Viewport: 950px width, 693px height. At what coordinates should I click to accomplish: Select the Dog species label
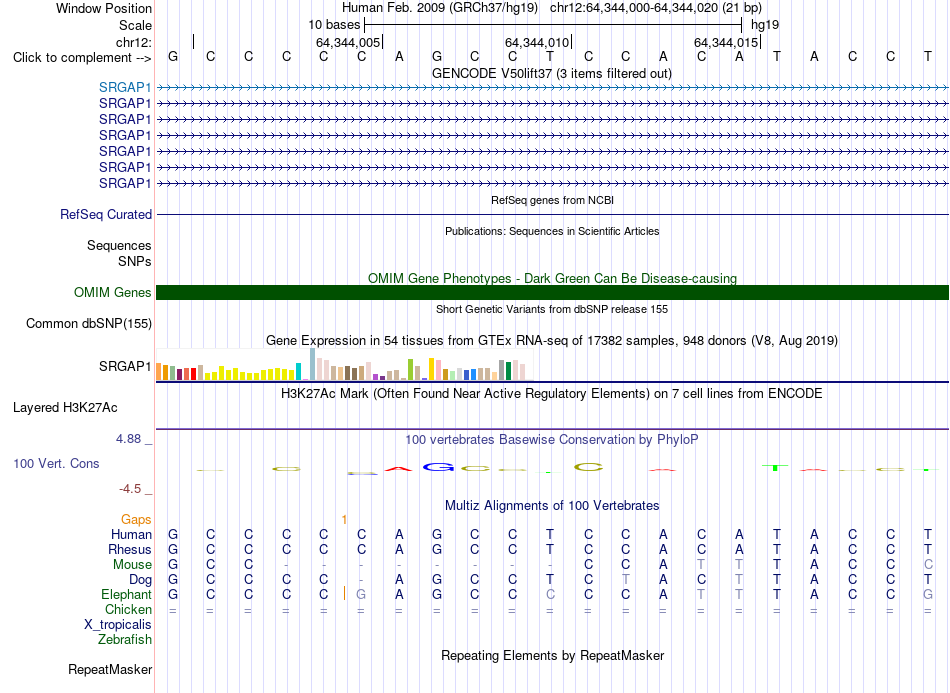pyautogui.click(x=140, y=580)
